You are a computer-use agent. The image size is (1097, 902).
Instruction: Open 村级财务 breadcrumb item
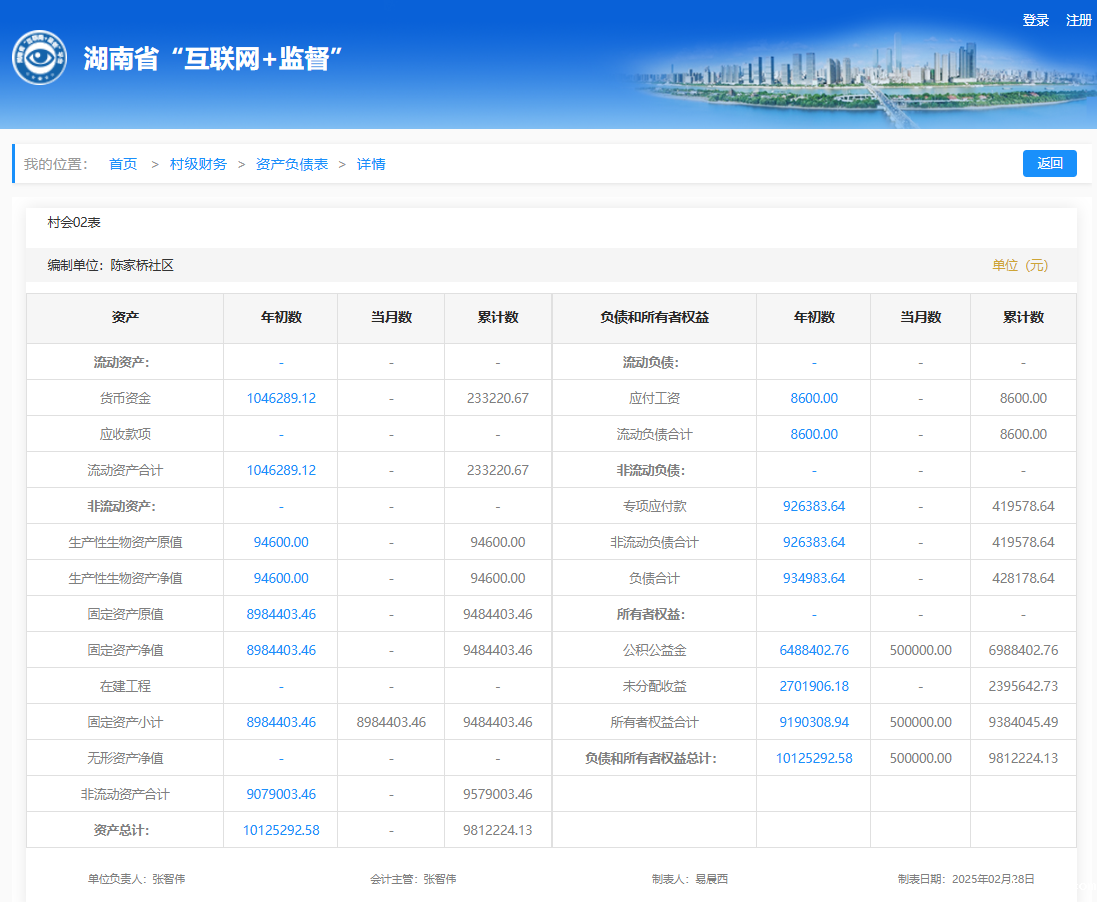point(198,164)
